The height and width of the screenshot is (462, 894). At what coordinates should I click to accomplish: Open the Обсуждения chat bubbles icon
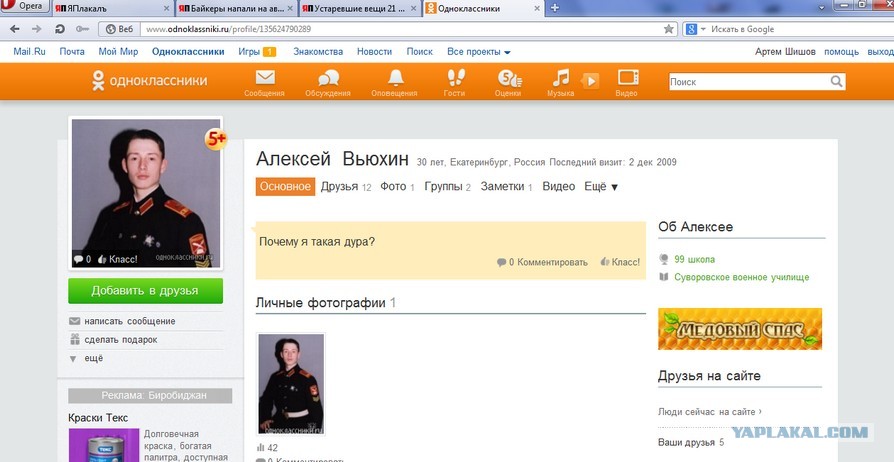pyautogui.click(x=328, y=78)
